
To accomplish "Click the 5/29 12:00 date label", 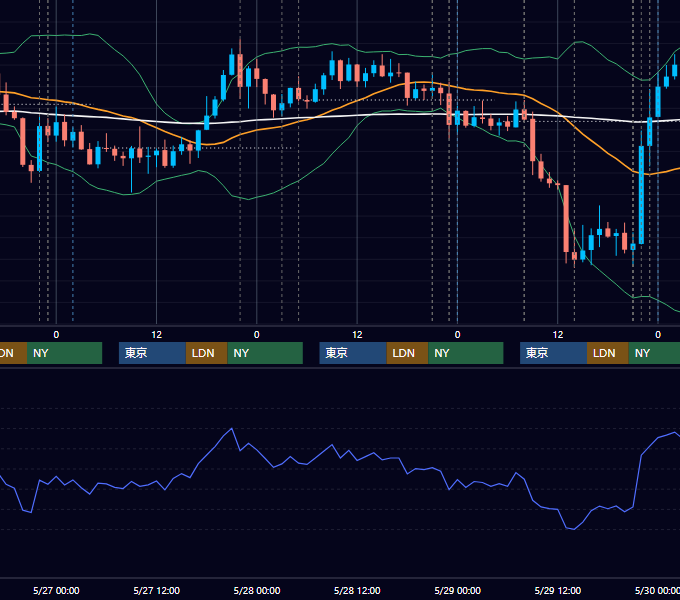I will point(558,590).
